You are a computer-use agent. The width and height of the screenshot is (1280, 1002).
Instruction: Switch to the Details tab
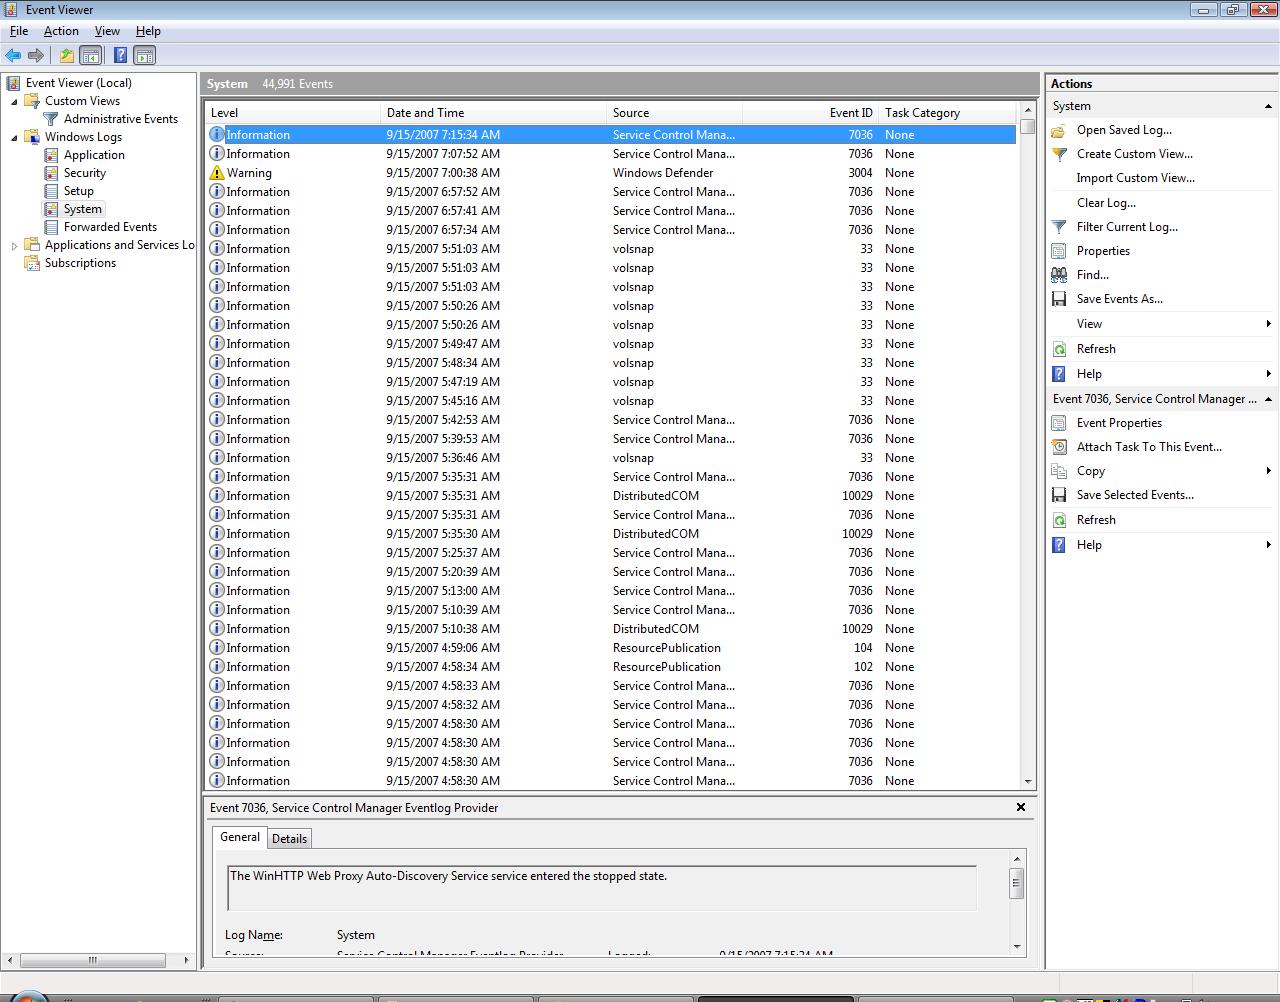point(289,838)
